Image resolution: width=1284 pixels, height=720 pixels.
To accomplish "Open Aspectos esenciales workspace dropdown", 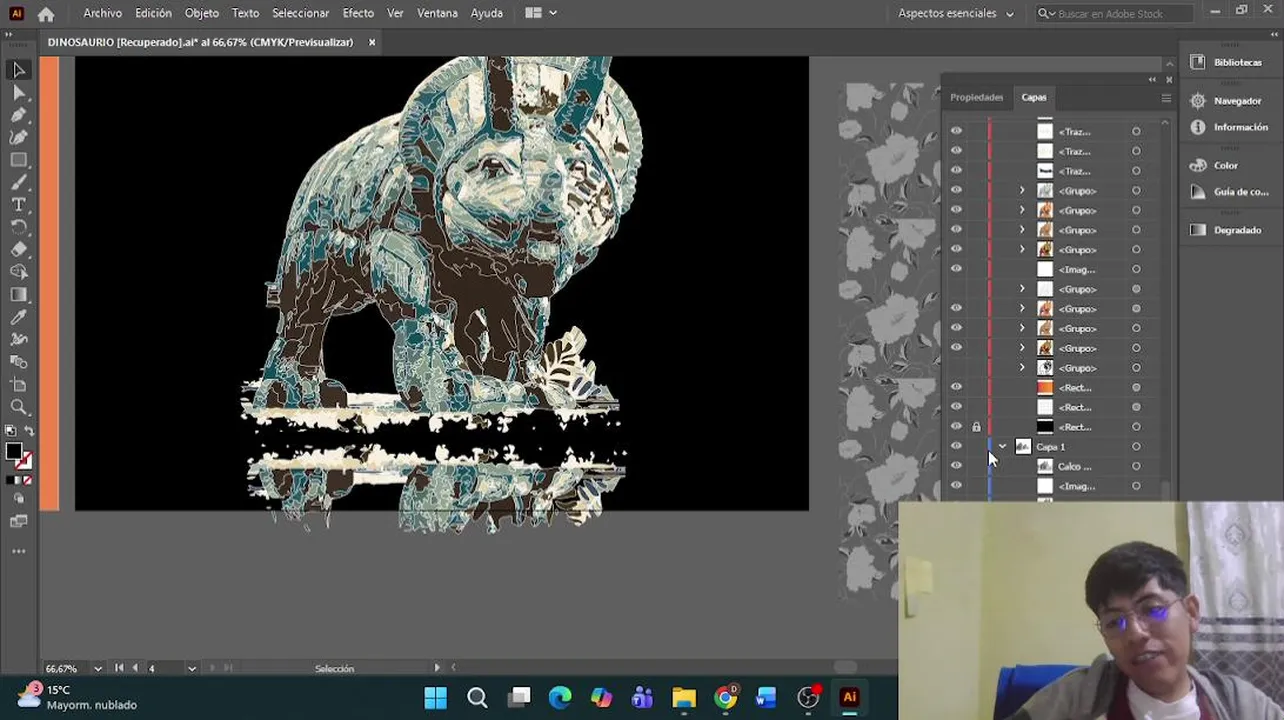I will 955,14.
